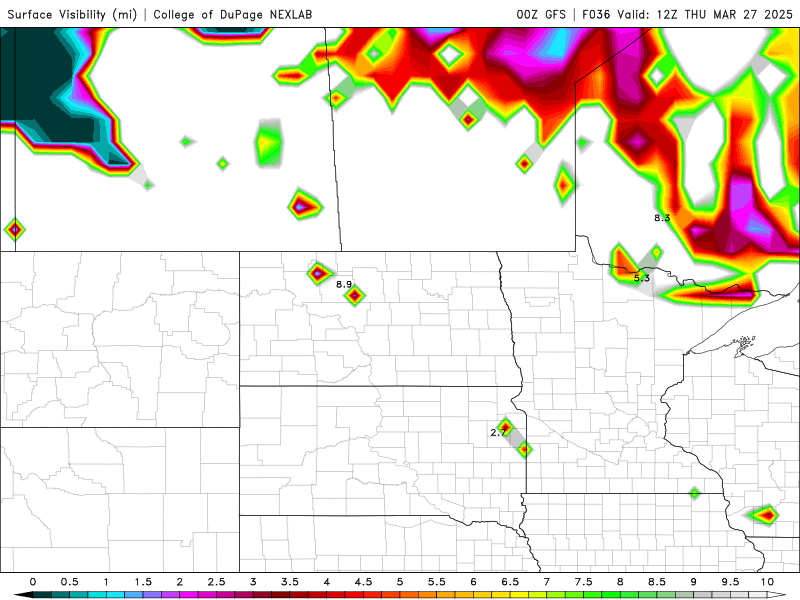Click the '8' label on color scale
This screenshot has width=800, height=600.
(620, 582)
